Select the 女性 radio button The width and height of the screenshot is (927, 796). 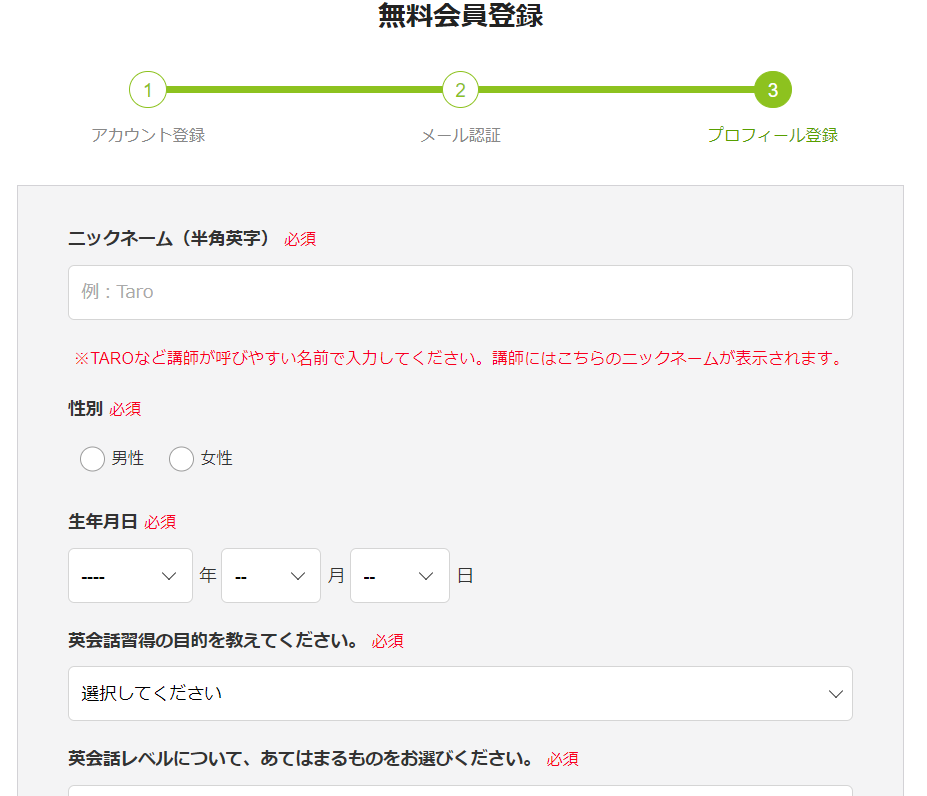coord(181,459)
